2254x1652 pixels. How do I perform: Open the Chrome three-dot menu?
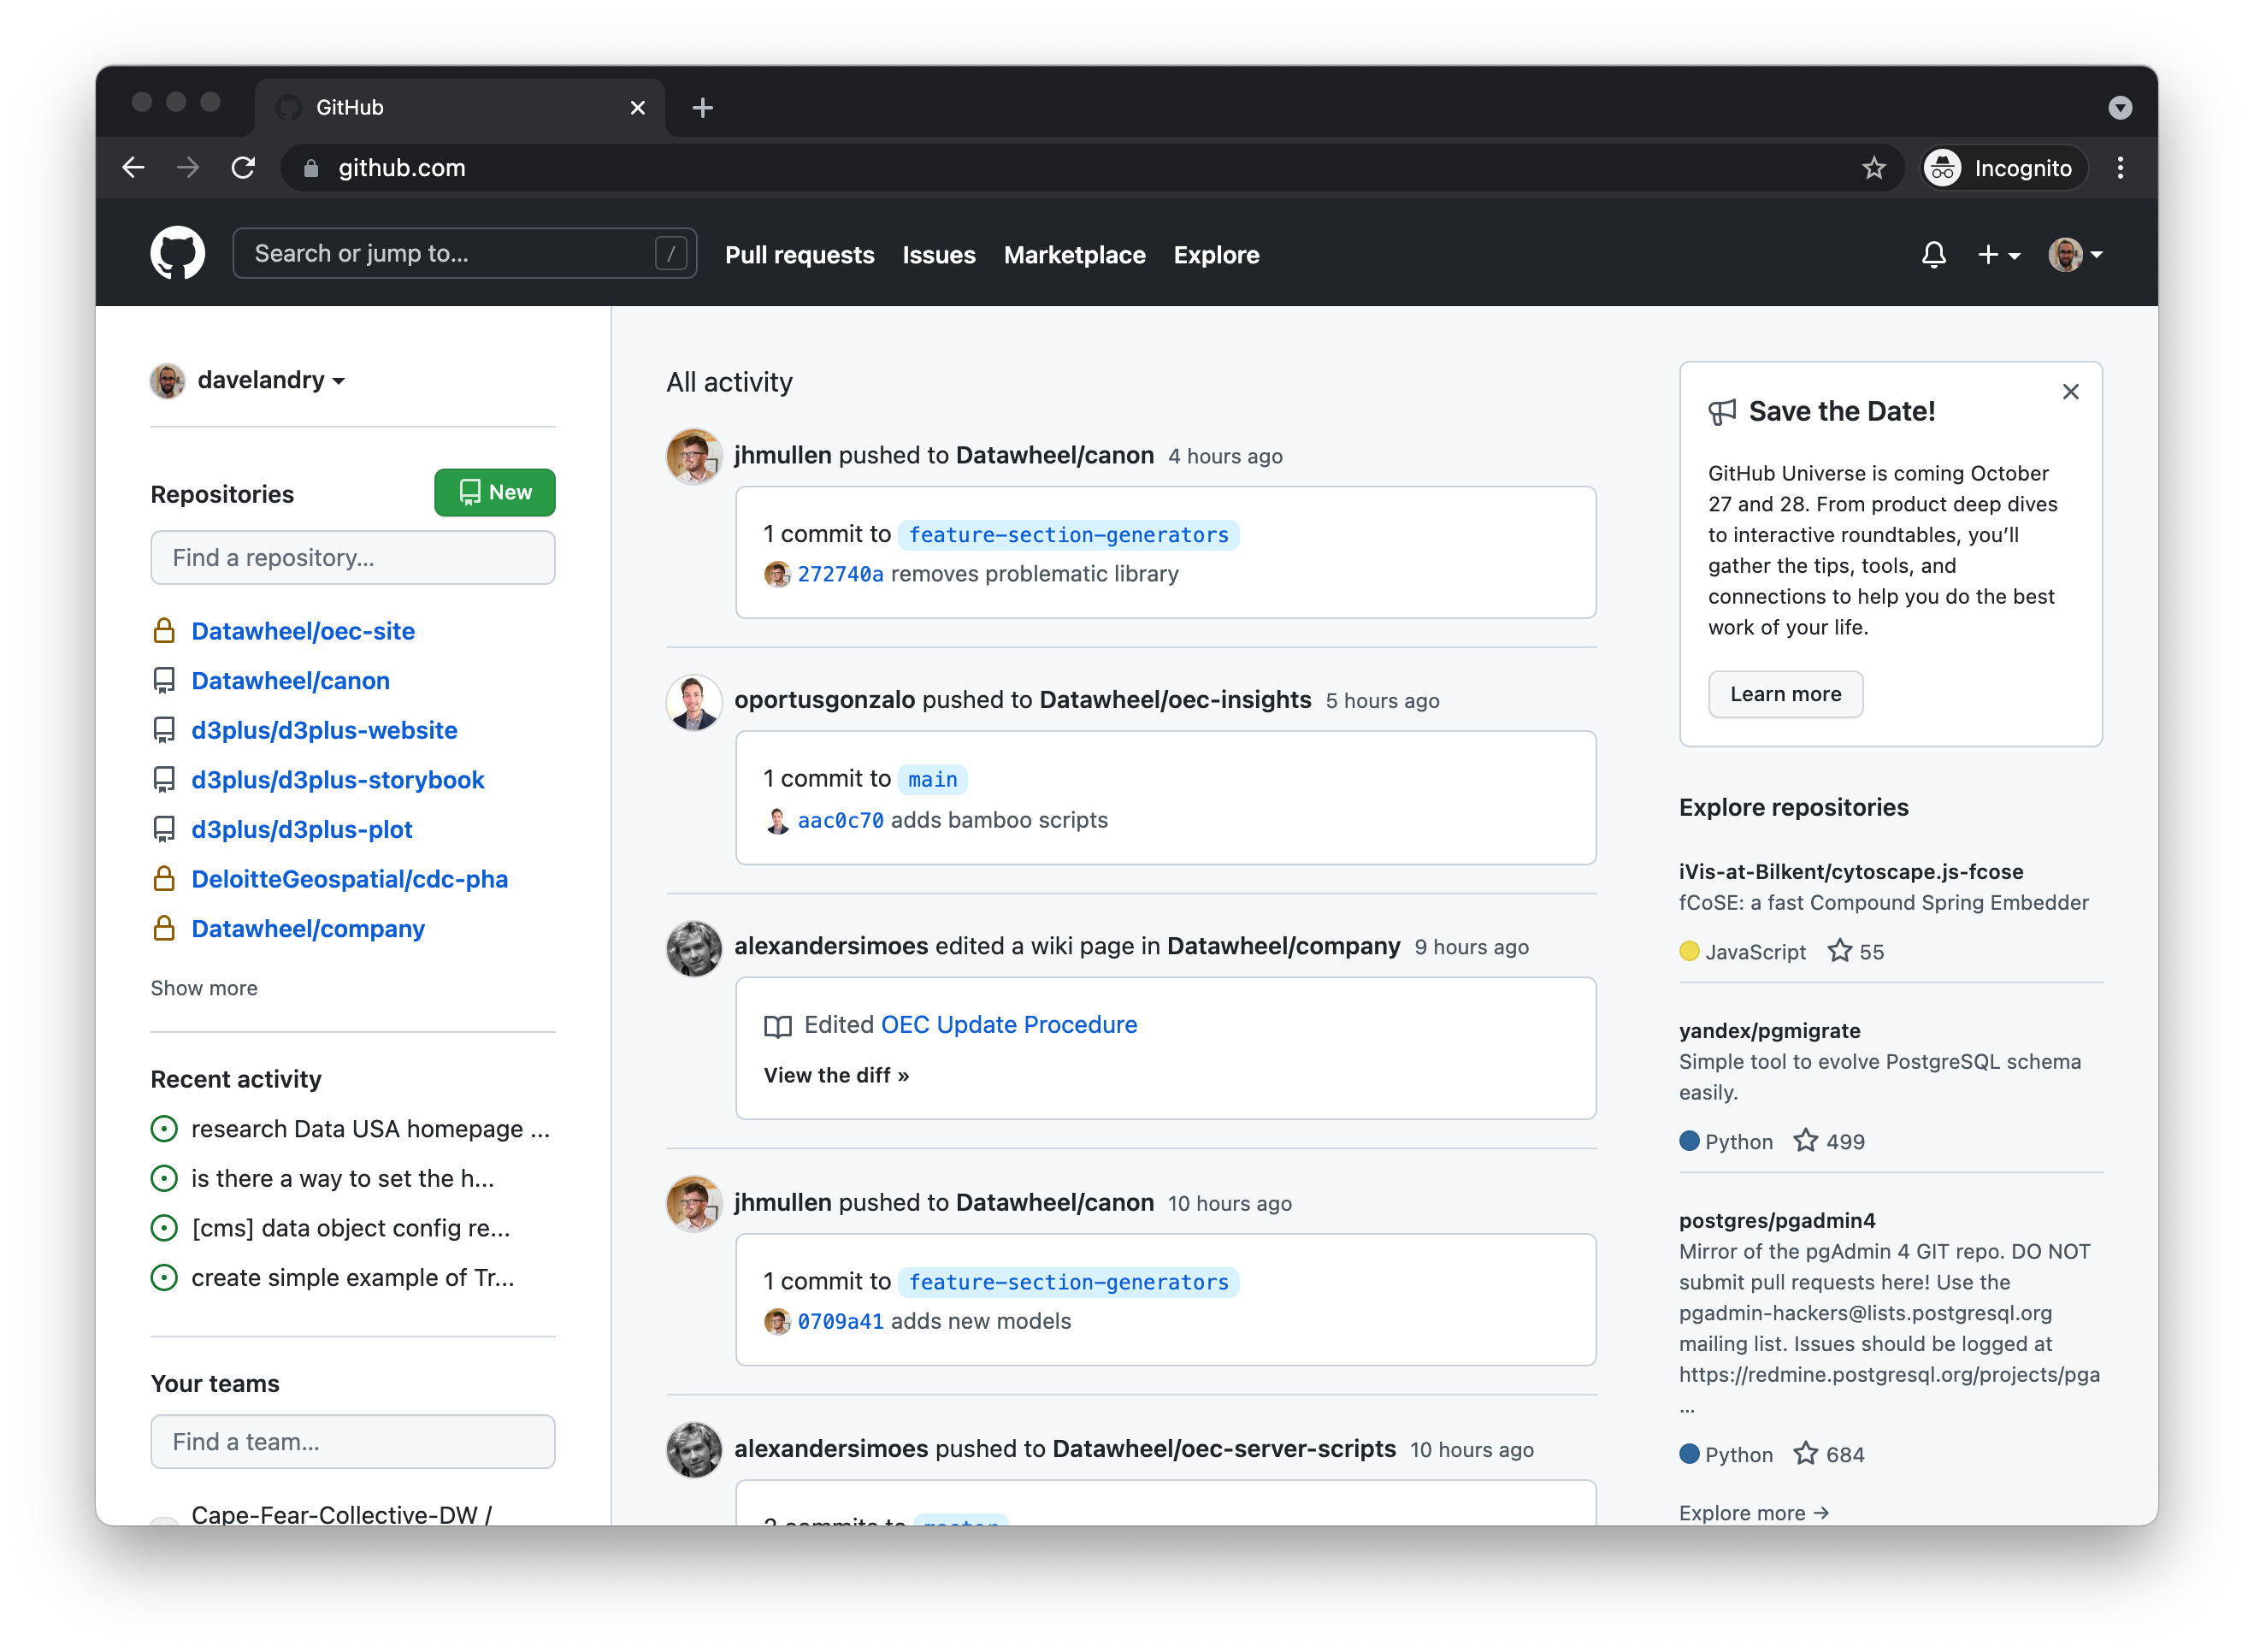click(x=2120, y=168)
